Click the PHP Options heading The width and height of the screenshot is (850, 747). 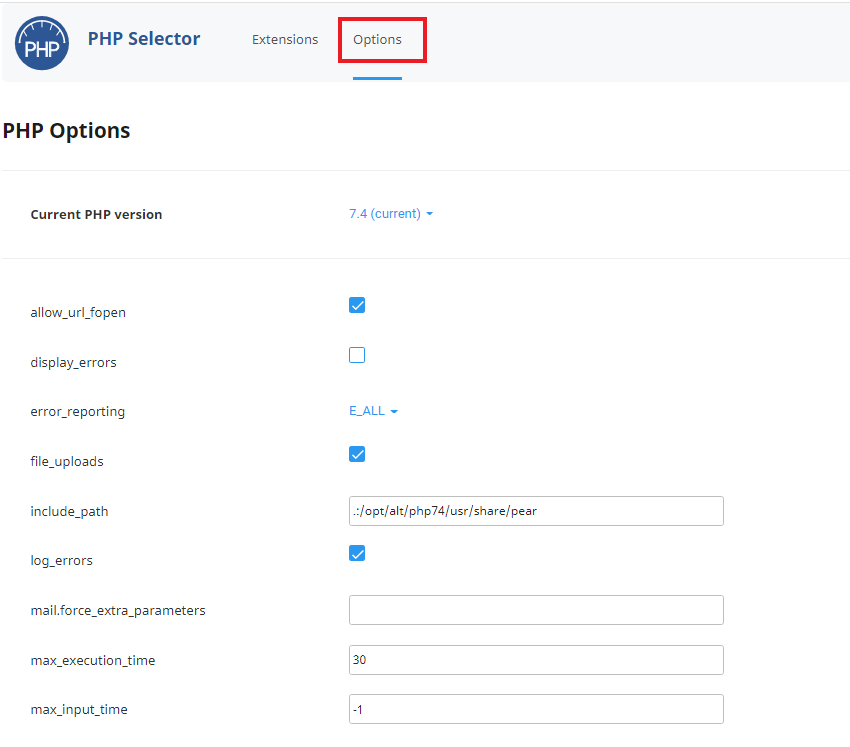pyautogui.click(x=66, y=131)
